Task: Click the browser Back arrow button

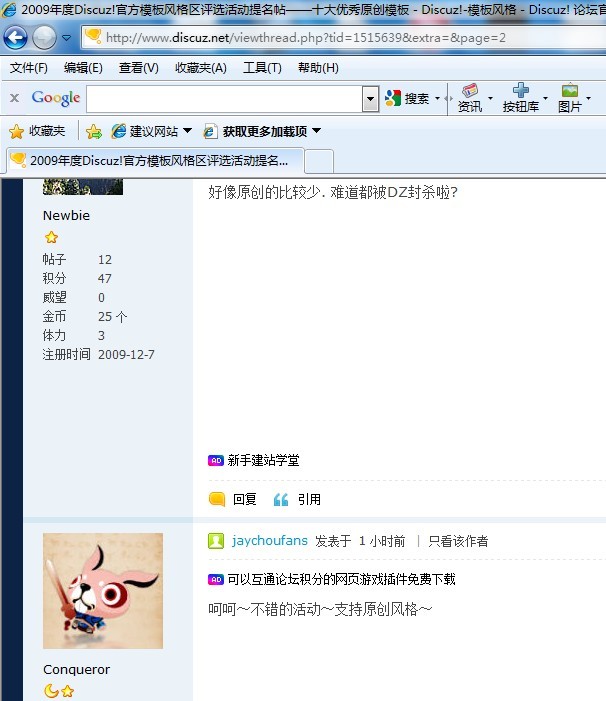Action: point(16,38)
